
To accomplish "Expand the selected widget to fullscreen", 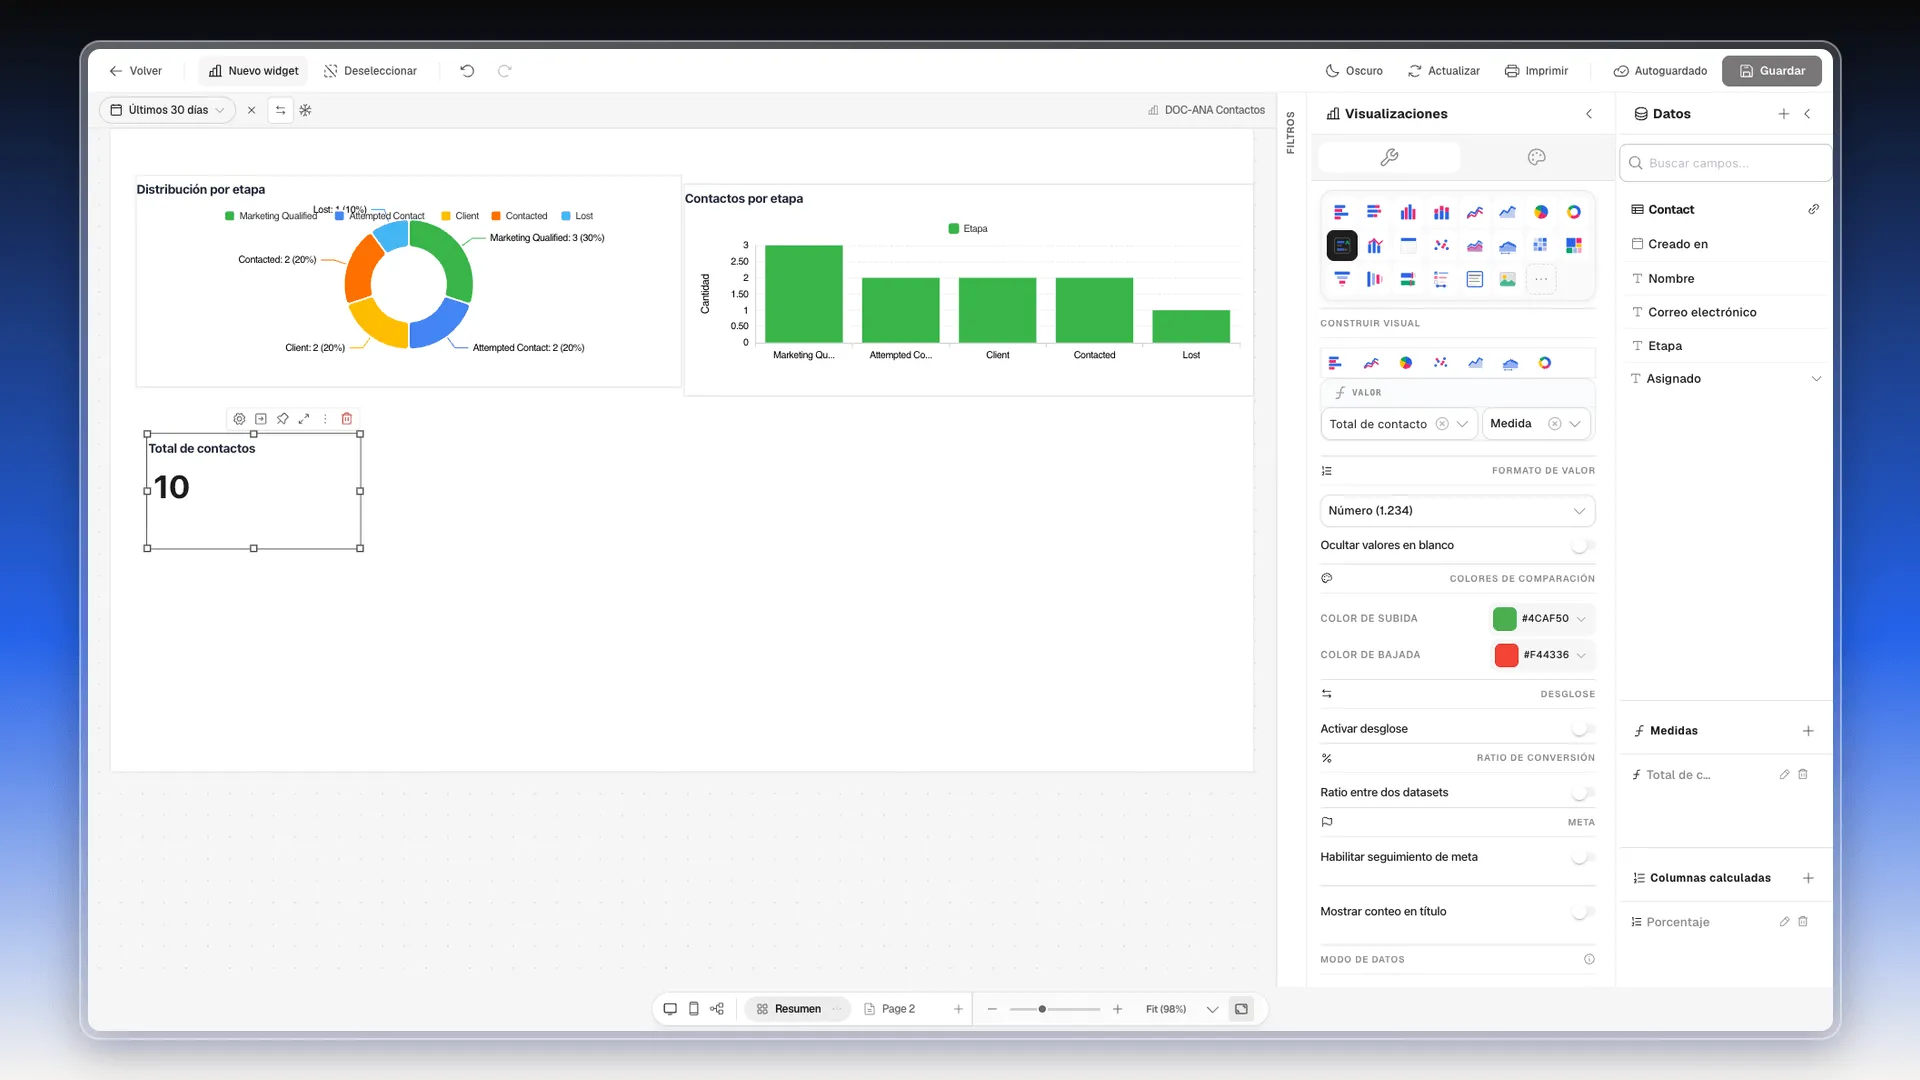I will click(x=304, y=419).
